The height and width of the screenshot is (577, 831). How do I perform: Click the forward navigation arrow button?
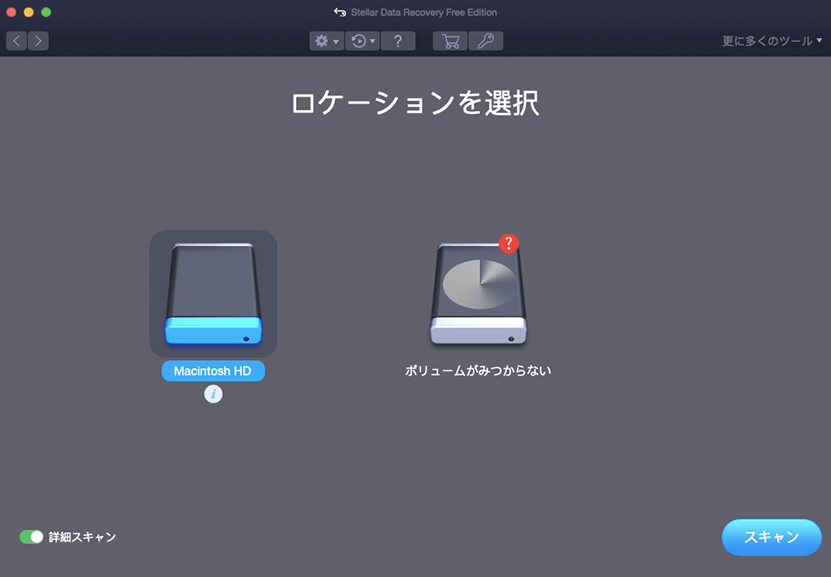(38, 40)
